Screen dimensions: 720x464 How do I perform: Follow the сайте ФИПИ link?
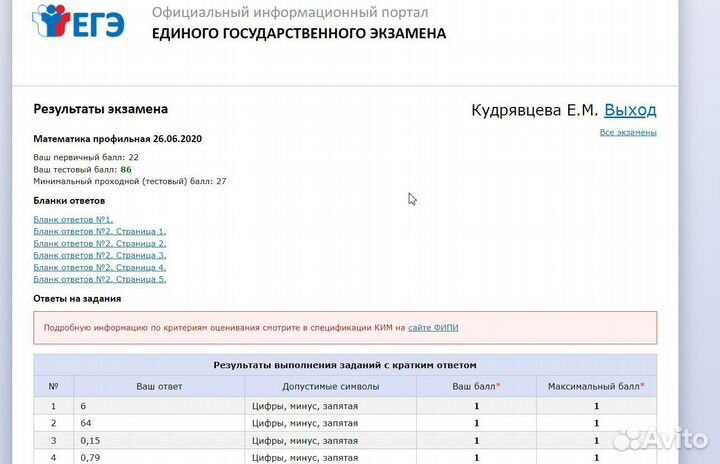tap(433, 328)
